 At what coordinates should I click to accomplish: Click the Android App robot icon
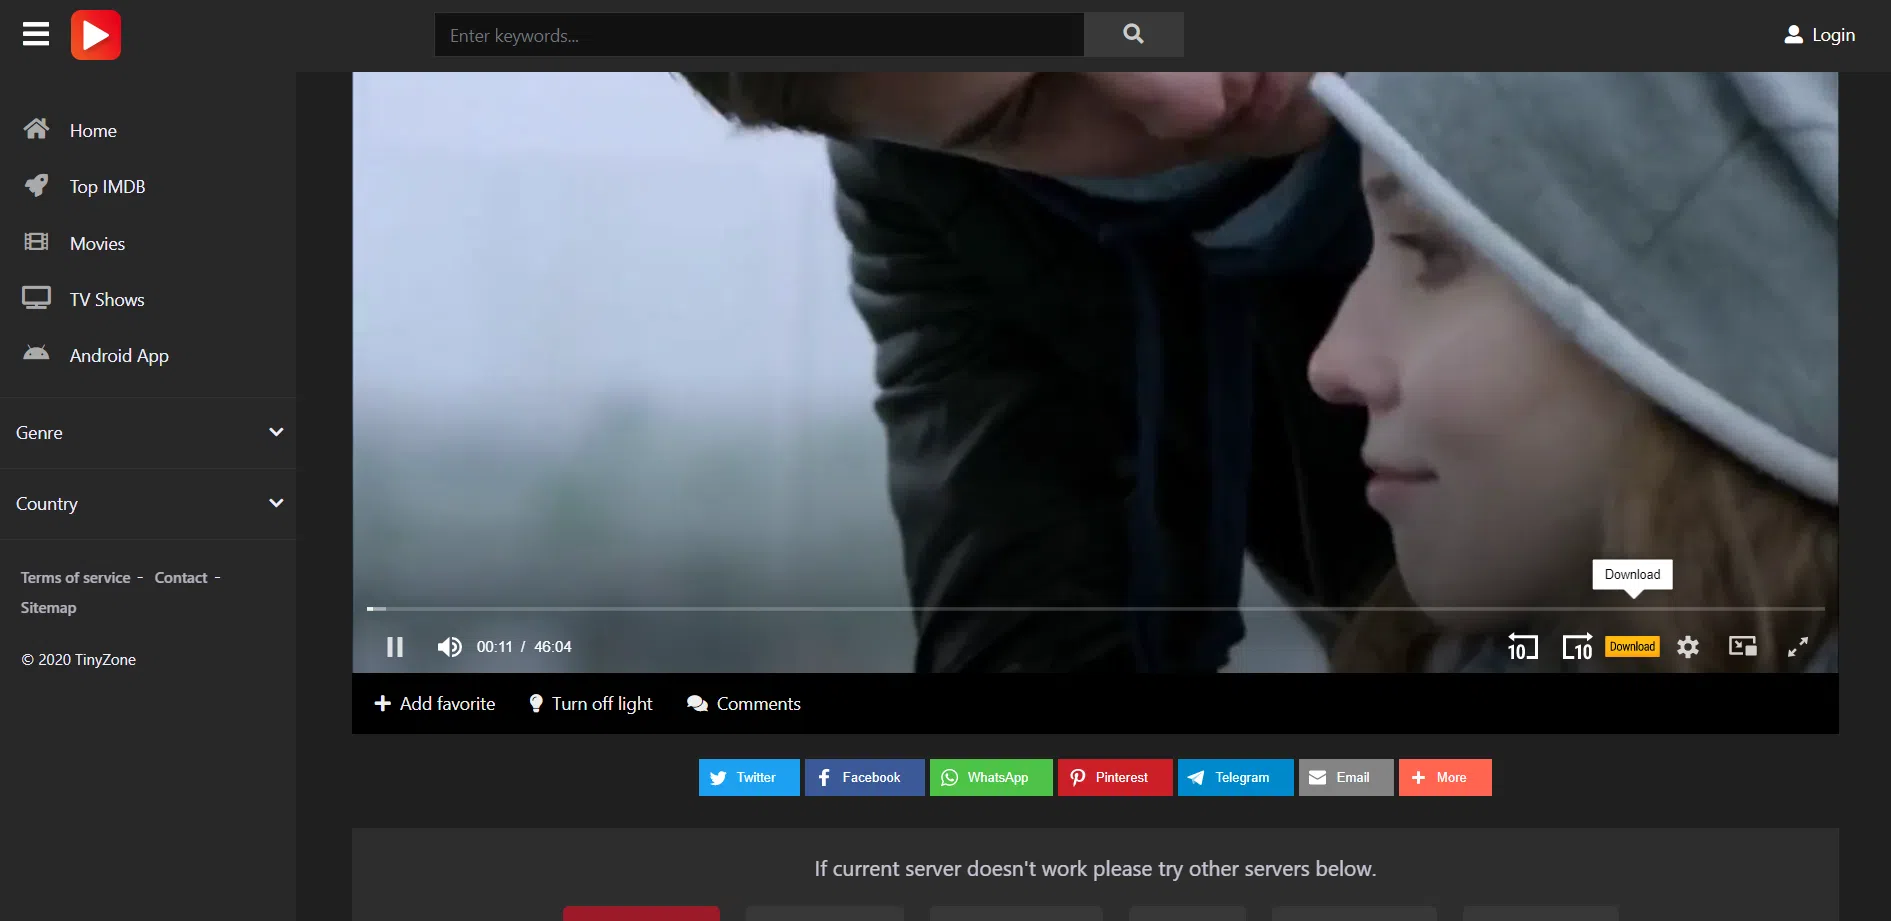point(36,353)
